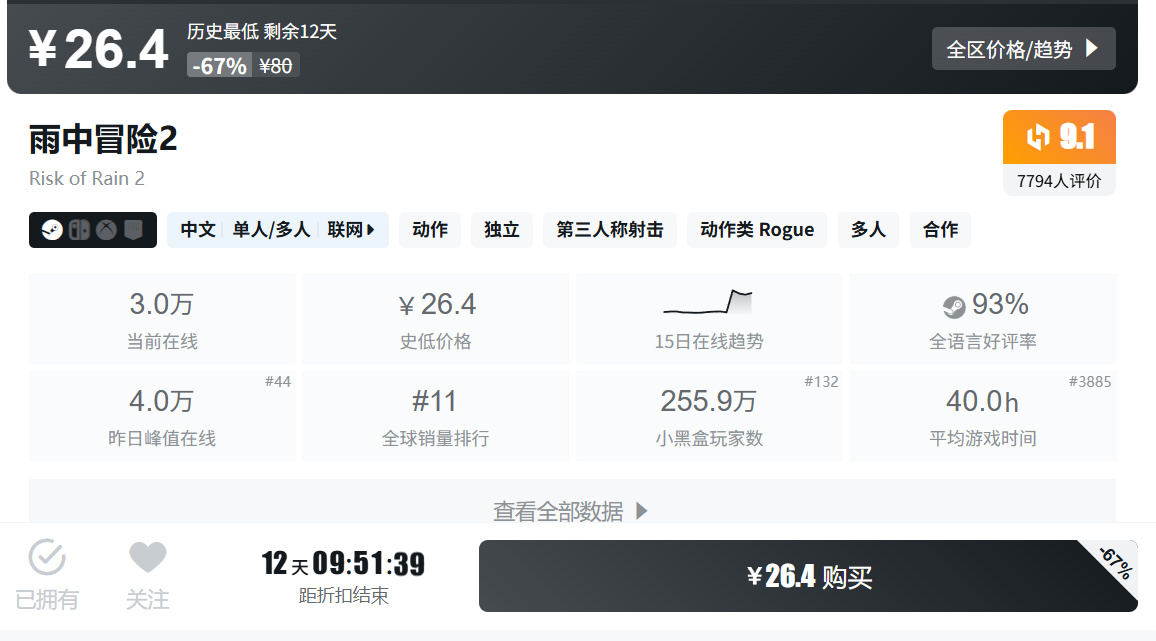Click the #3885 rank label
Viewport: 1156px width, 641px height.
pyautogui.click(x=1090, y=381)
